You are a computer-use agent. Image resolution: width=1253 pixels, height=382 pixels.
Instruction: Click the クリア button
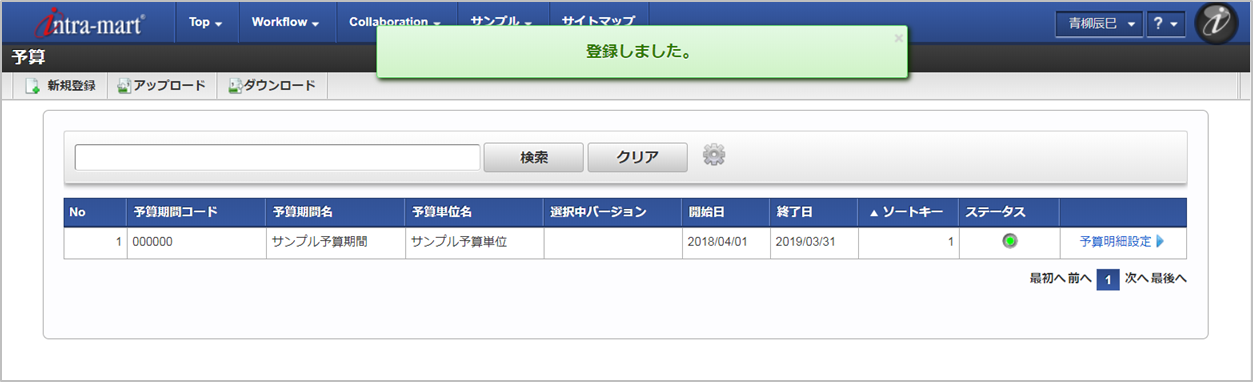pos(638,158)
